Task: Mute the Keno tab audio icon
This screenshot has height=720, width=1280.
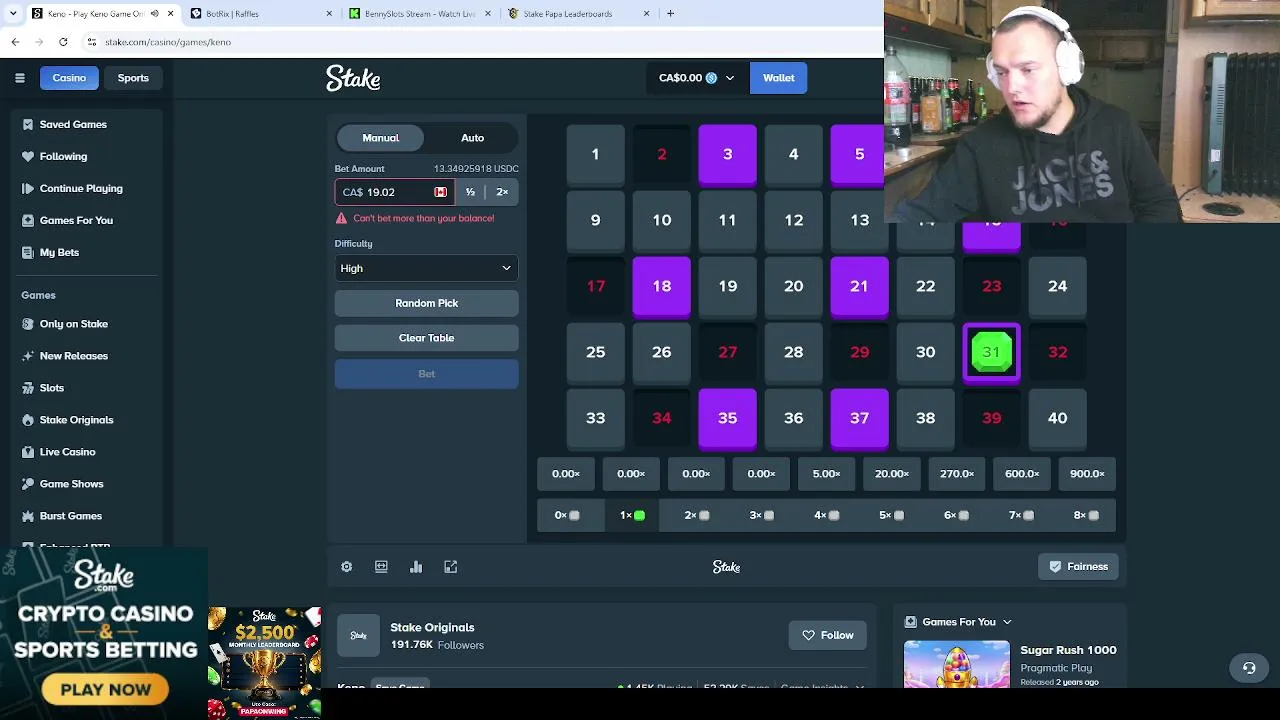Action: (154, 14)
